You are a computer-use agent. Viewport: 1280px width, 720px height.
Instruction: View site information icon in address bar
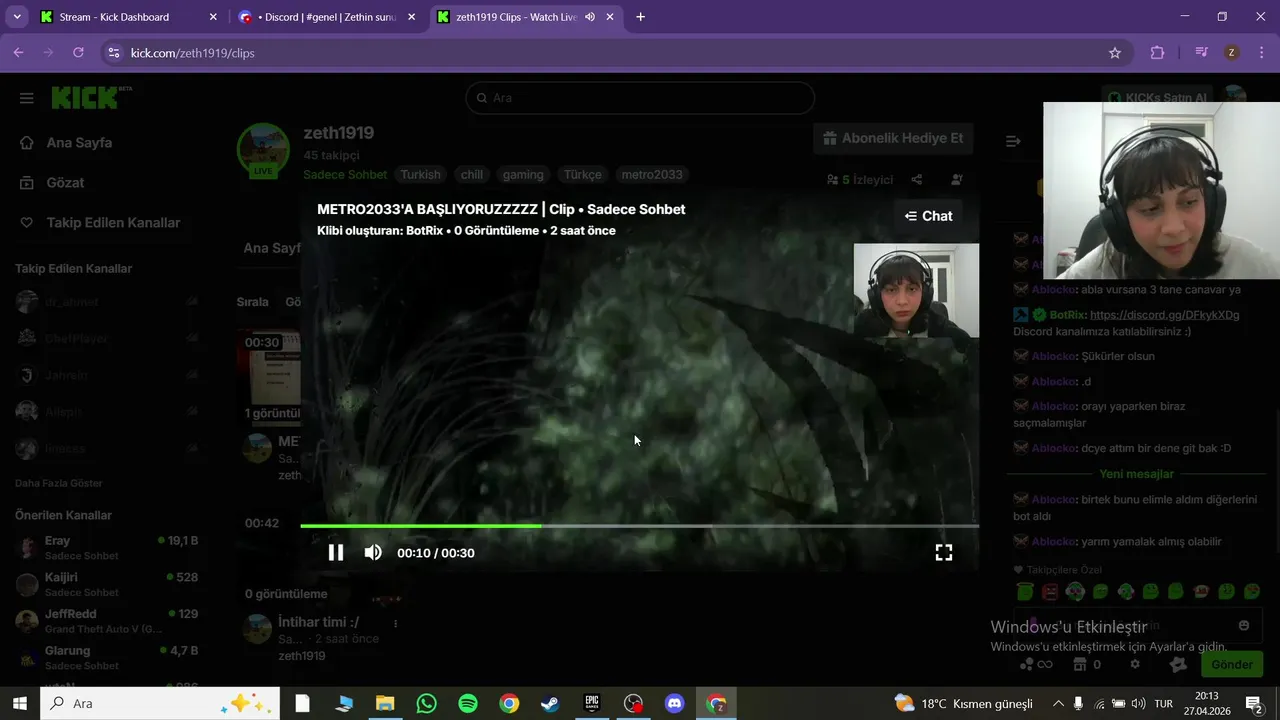pyautogui.click(x=113, y=53)
